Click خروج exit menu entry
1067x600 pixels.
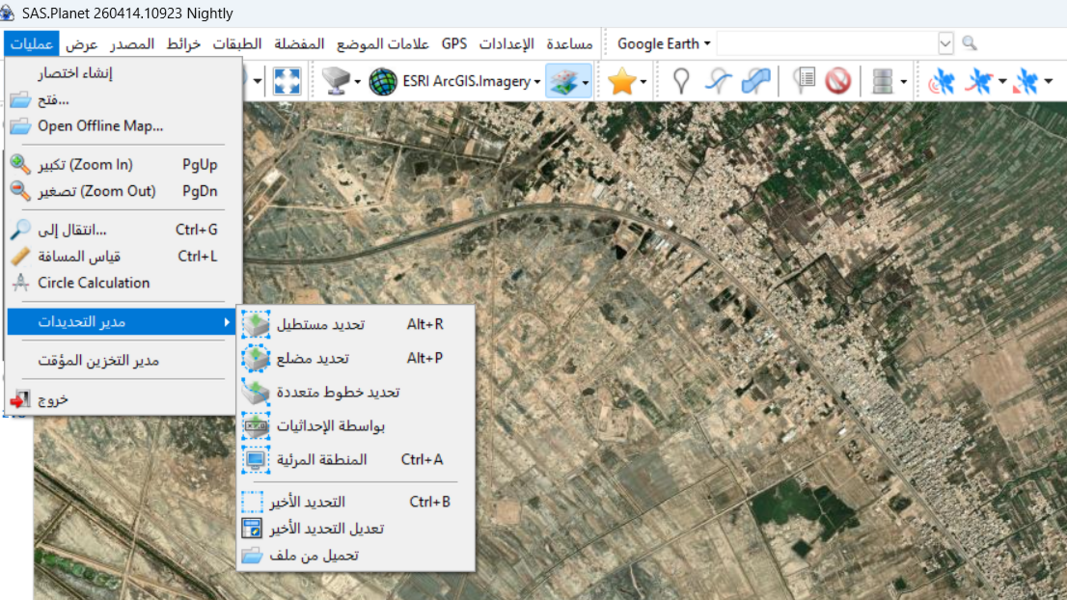tap(53, 399)
